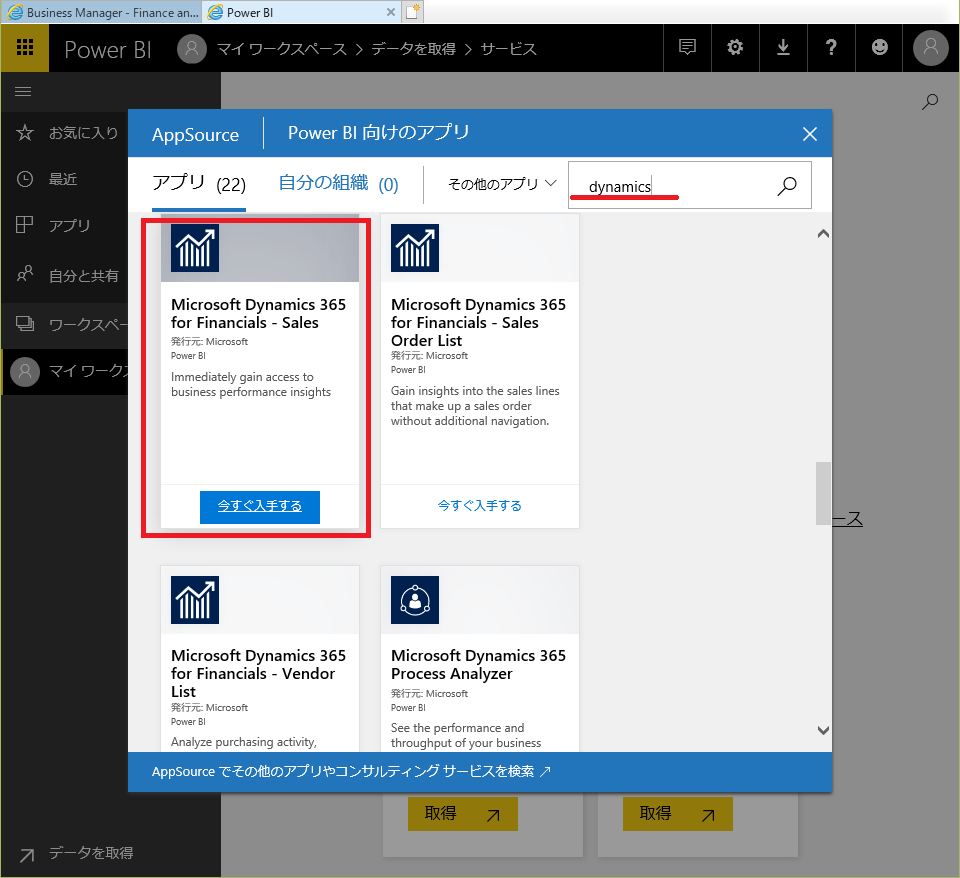Viewport: 960px width, 878px height.
Task: Click the app list scrollbar thumb
Action: click(823, 493)
